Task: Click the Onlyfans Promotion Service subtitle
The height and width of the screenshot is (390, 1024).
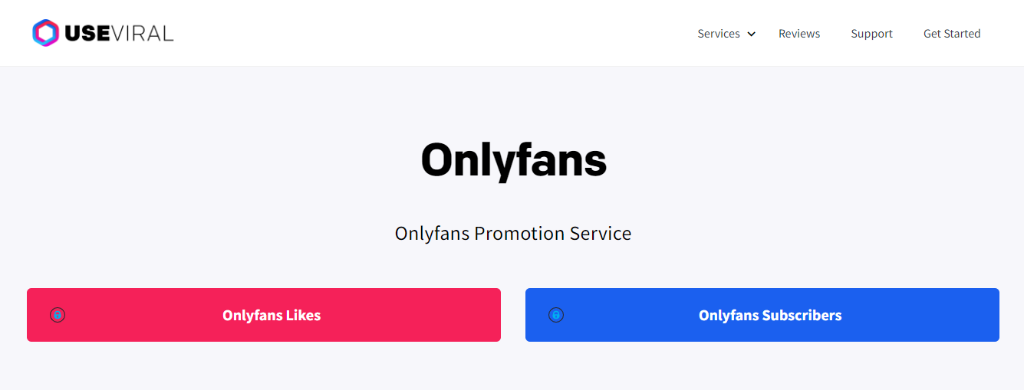Action: pos(513,233)
